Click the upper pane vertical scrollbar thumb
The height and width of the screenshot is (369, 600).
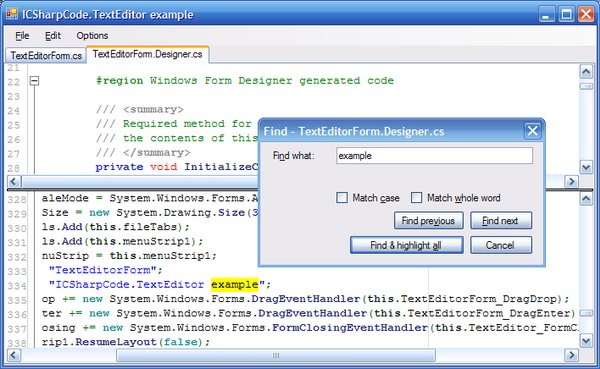(x=586, y=87)
